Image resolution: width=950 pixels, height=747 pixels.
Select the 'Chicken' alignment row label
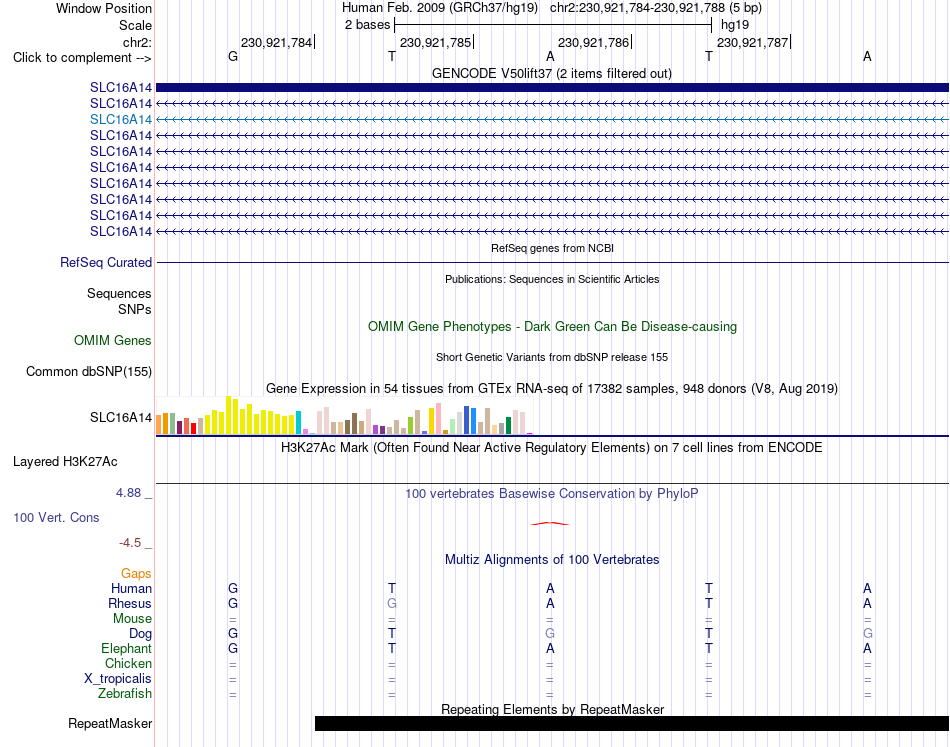(128, 663)
